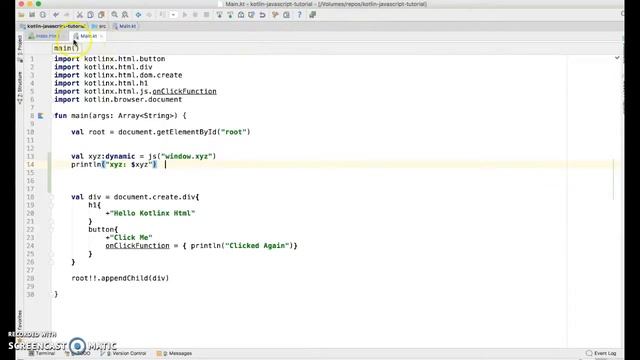Toggle the Structure tool window sidebar button

pyautogui.click(x=20, y=88)
